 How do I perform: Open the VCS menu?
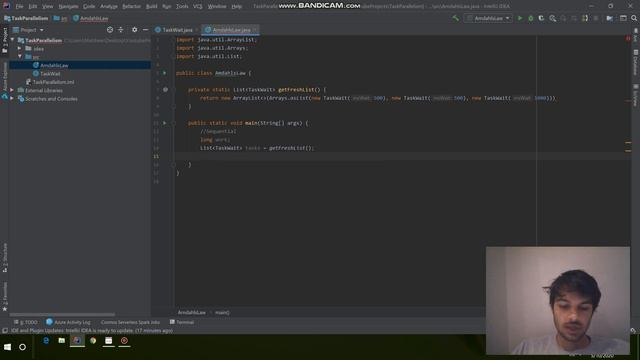198,6
